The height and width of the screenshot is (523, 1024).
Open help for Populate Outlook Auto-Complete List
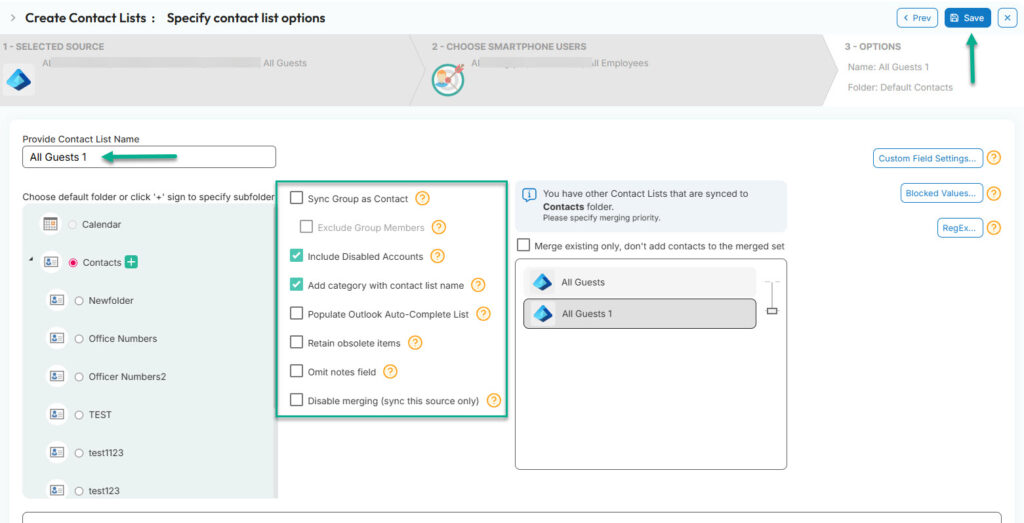point(483,313)
